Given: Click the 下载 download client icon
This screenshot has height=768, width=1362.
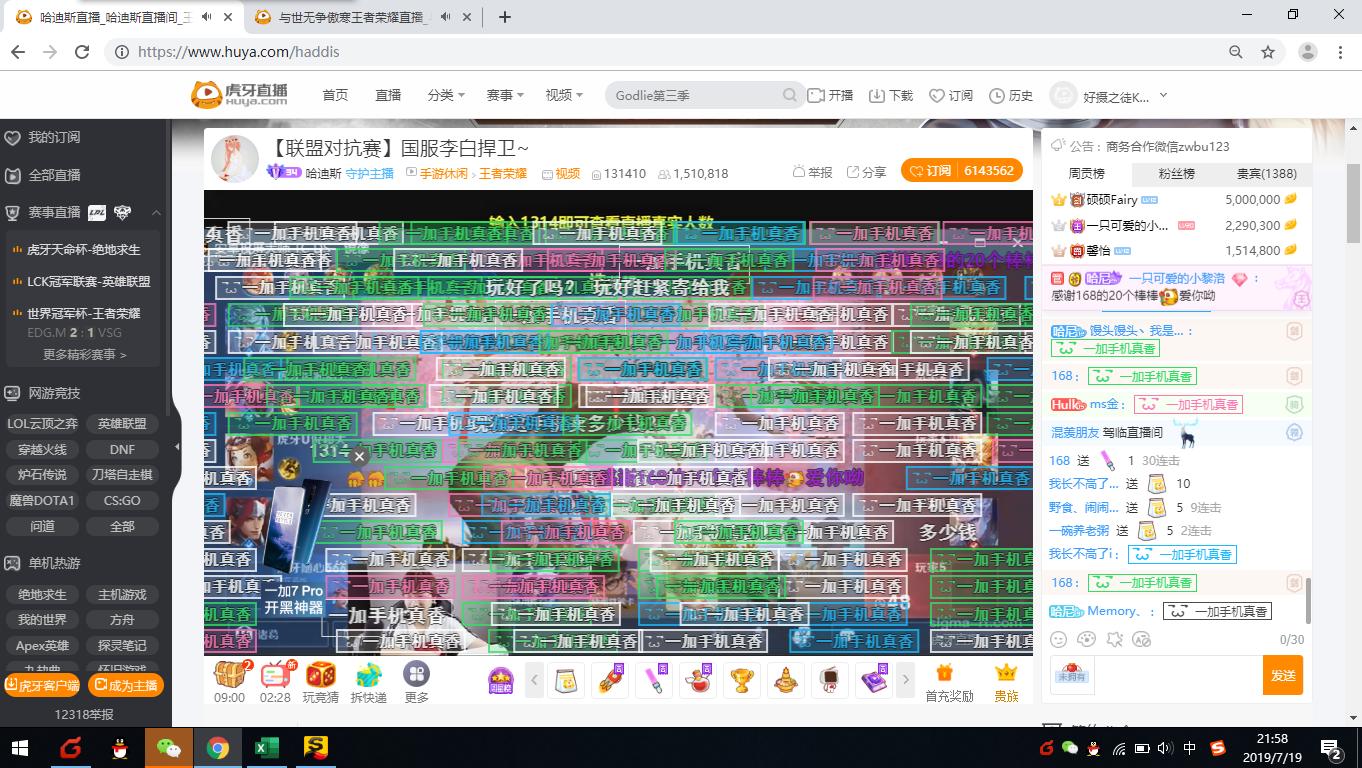Looking at the screenshot, I should [888, 95].
